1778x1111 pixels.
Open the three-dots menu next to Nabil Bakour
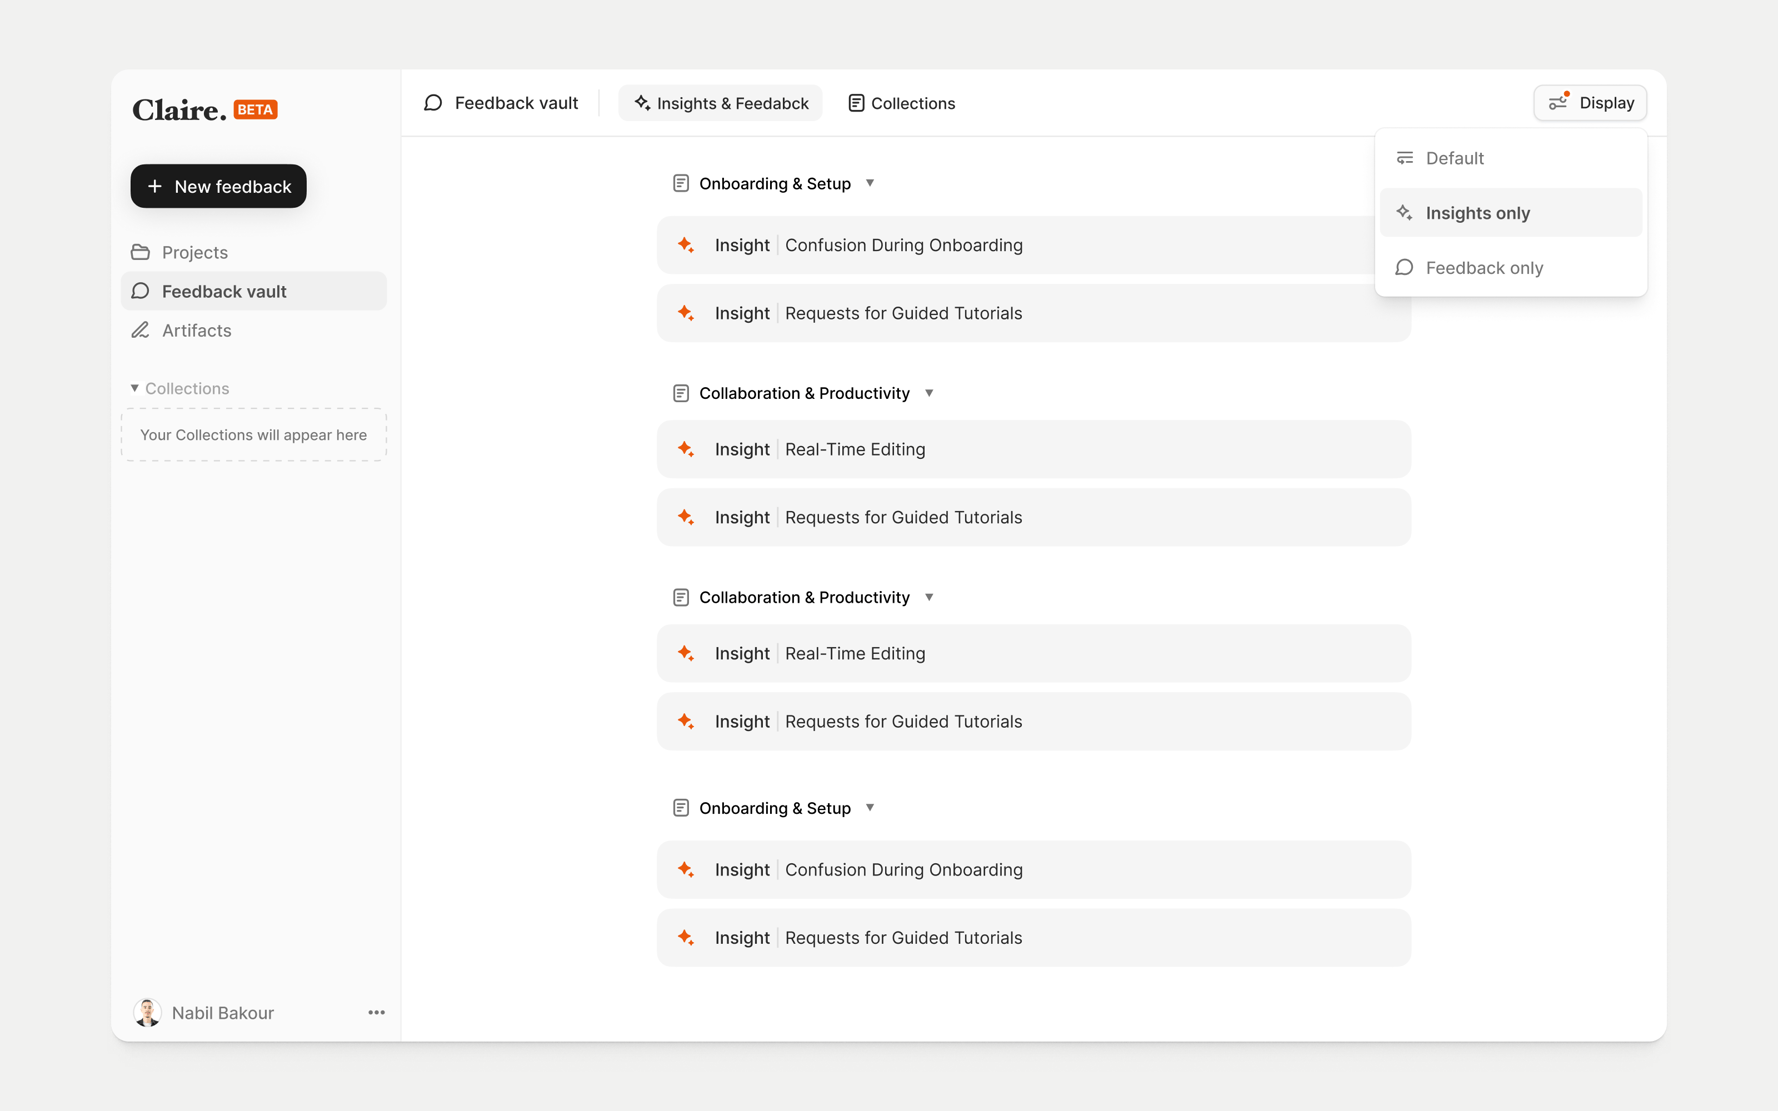click(x=376, y=1012)
